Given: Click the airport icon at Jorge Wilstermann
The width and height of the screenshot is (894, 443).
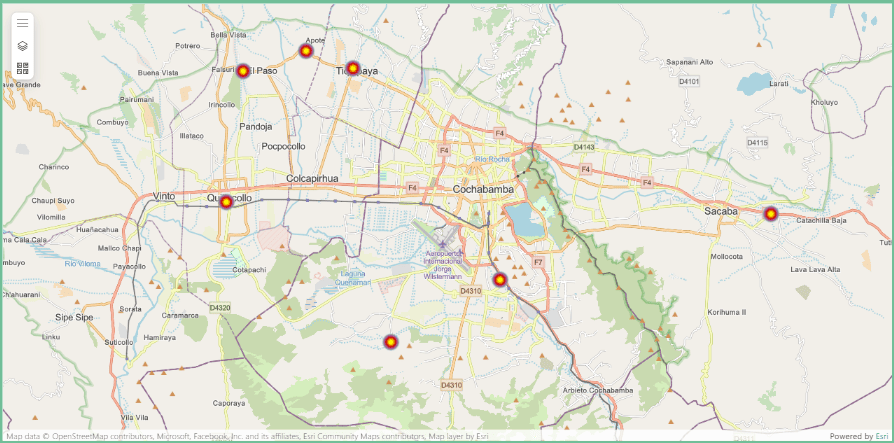Looking at the screenshot, I should coord(443,242).
